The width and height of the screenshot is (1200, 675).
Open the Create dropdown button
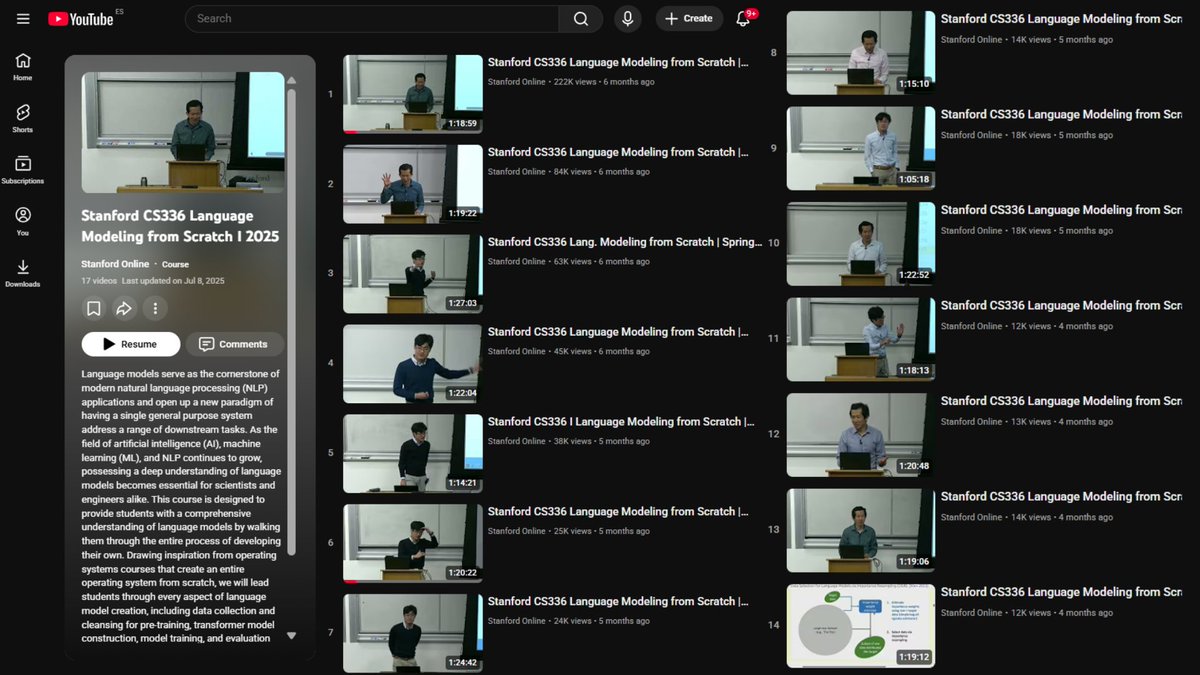coord(689,19)
